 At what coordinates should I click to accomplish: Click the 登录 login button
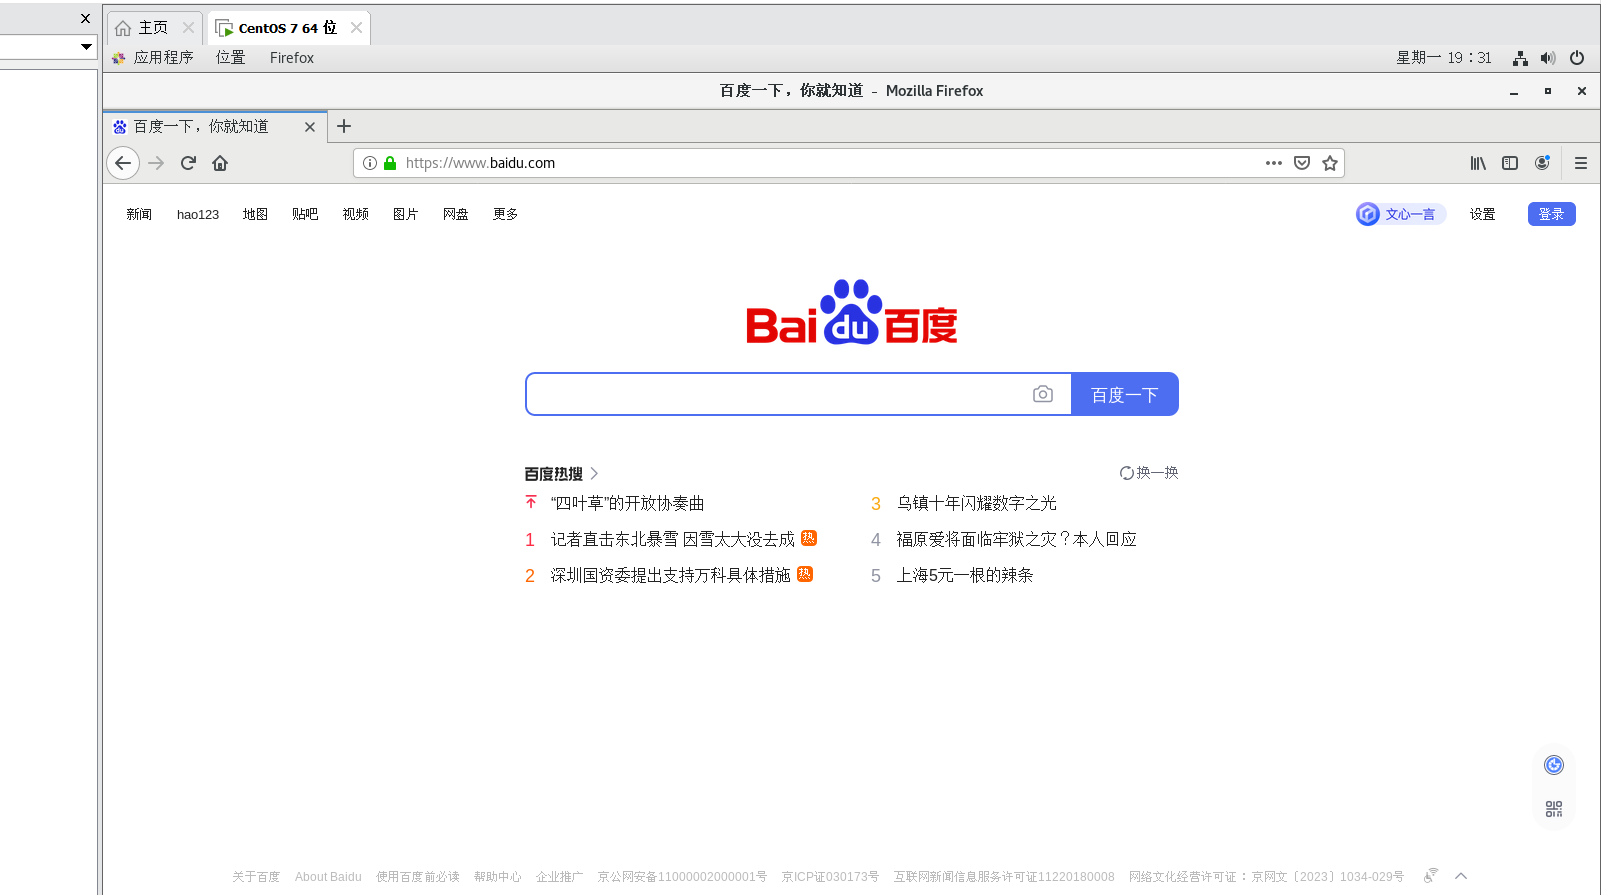tap(1552, 214)
